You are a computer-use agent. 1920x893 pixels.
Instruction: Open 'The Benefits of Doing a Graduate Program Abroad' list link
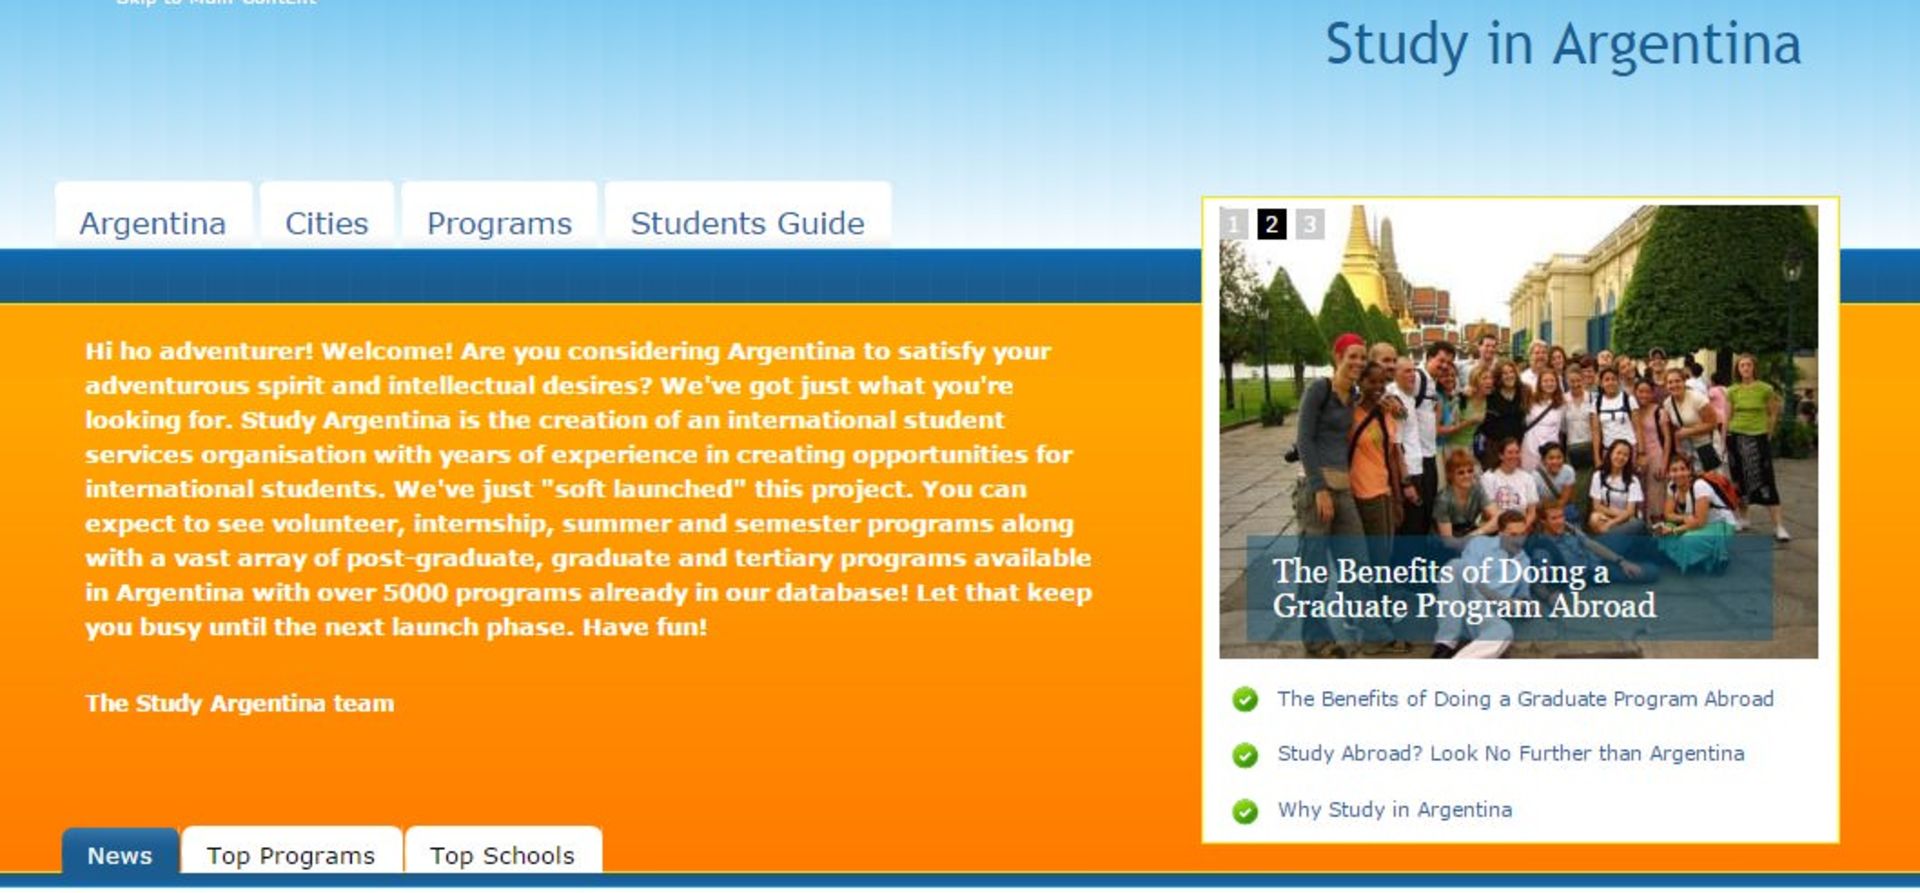pyautogui.click(x=1525, y=699)
